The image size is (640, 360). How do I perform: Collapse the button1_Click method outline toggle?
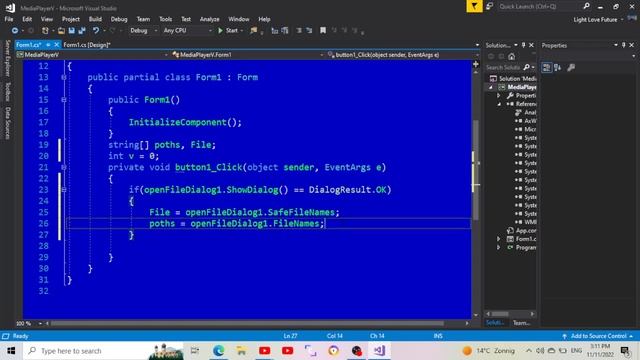[64, 167]
